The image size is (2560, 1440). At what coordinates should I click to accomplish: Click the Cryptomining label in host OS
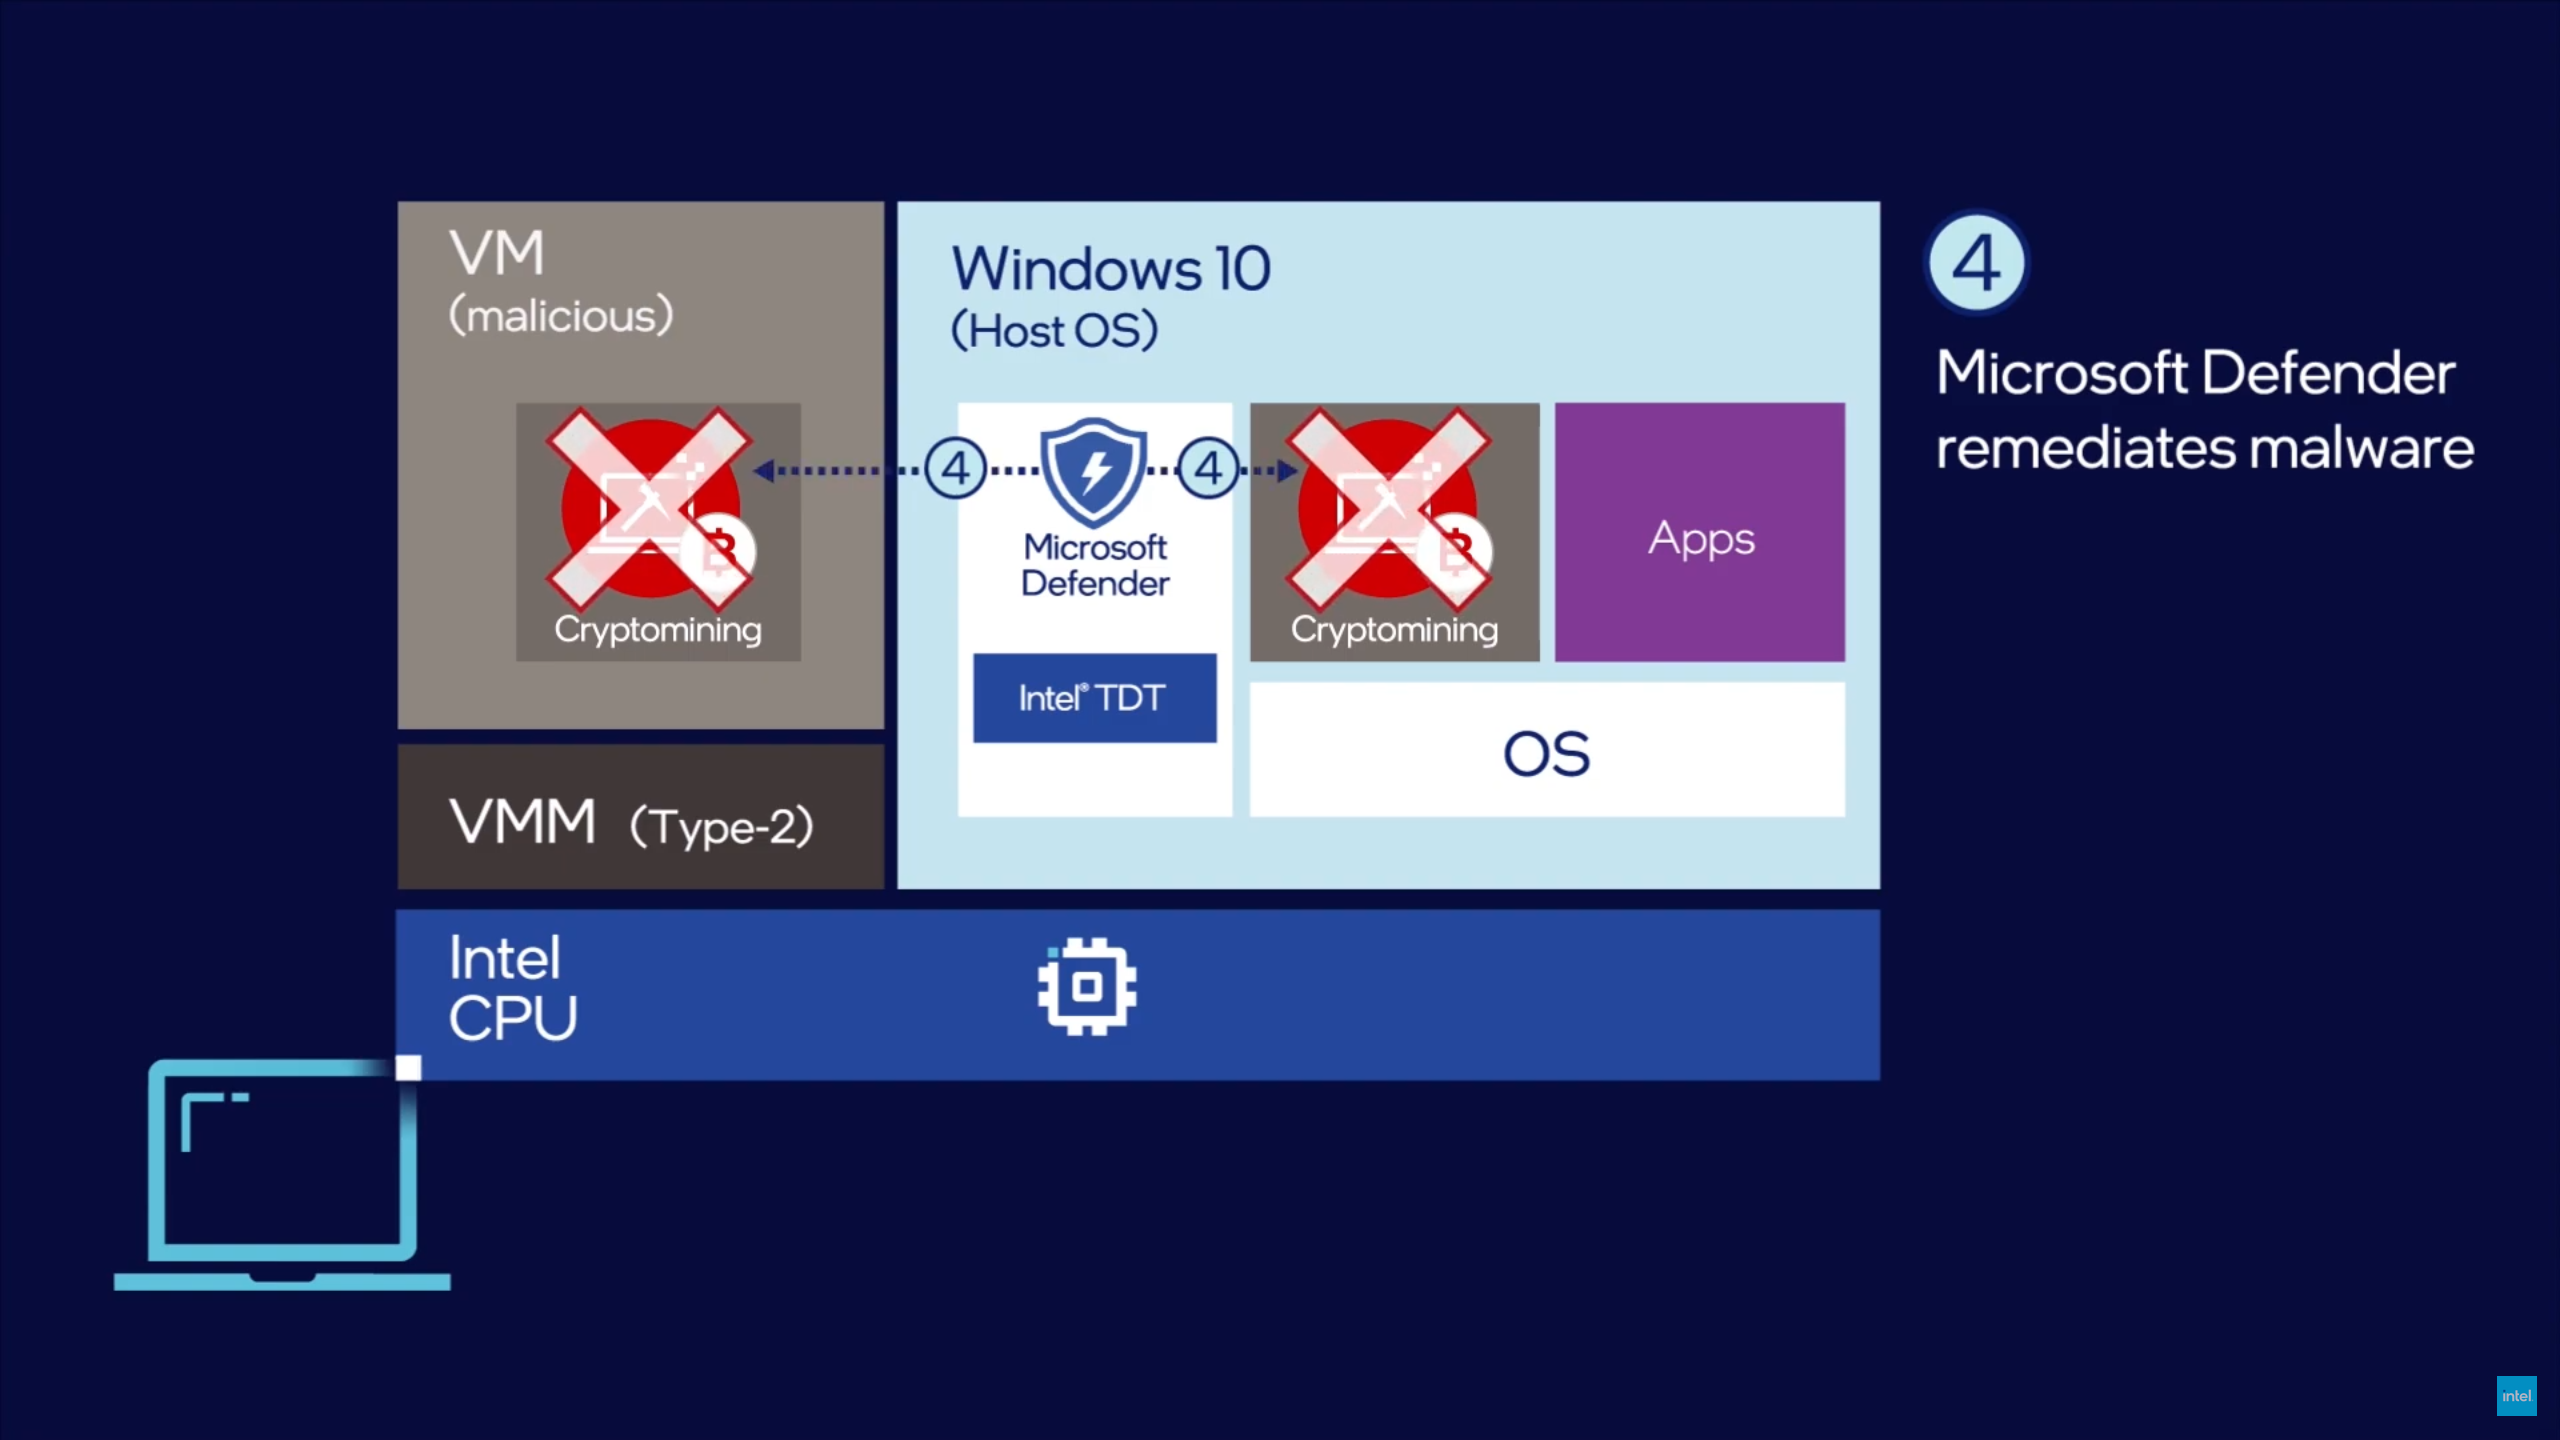pos(1394,630)
